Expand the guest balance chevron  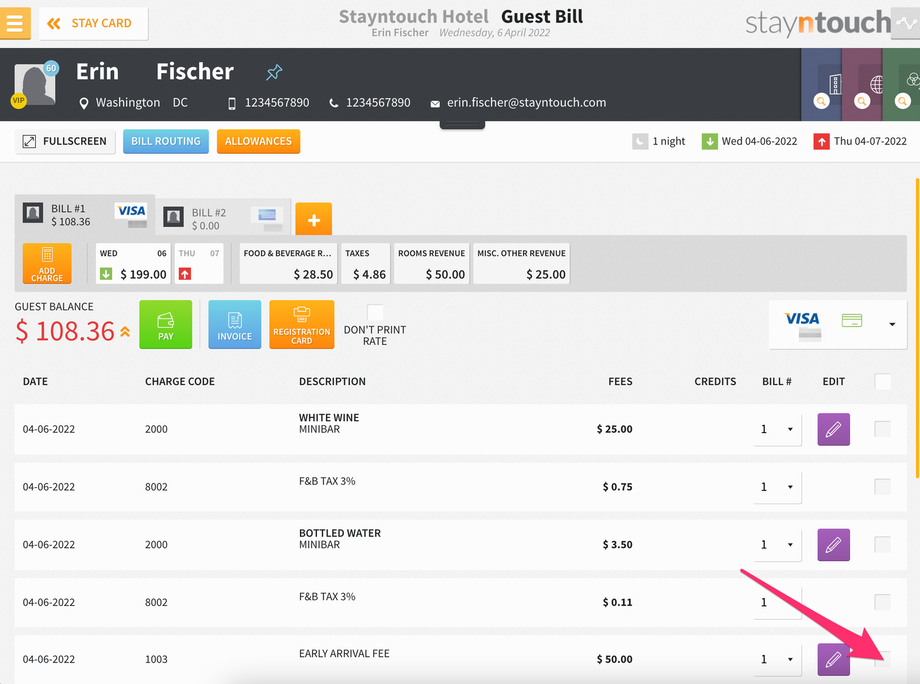tap(125, 331)
